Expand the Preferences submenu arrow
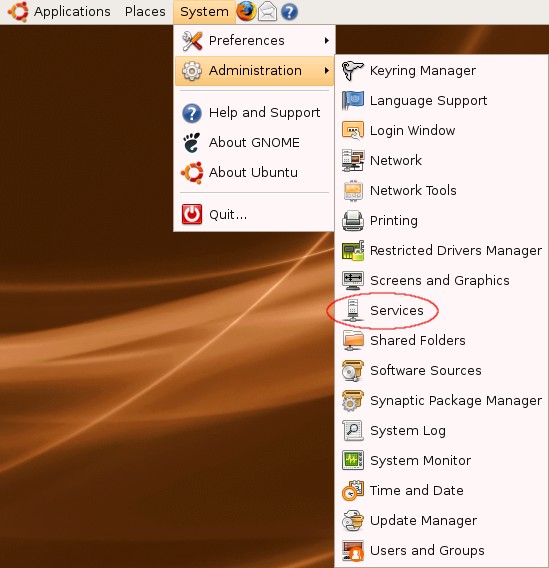The height and width of the screenshot is (568, 549). pyautogui.click(x=327, y=41)
